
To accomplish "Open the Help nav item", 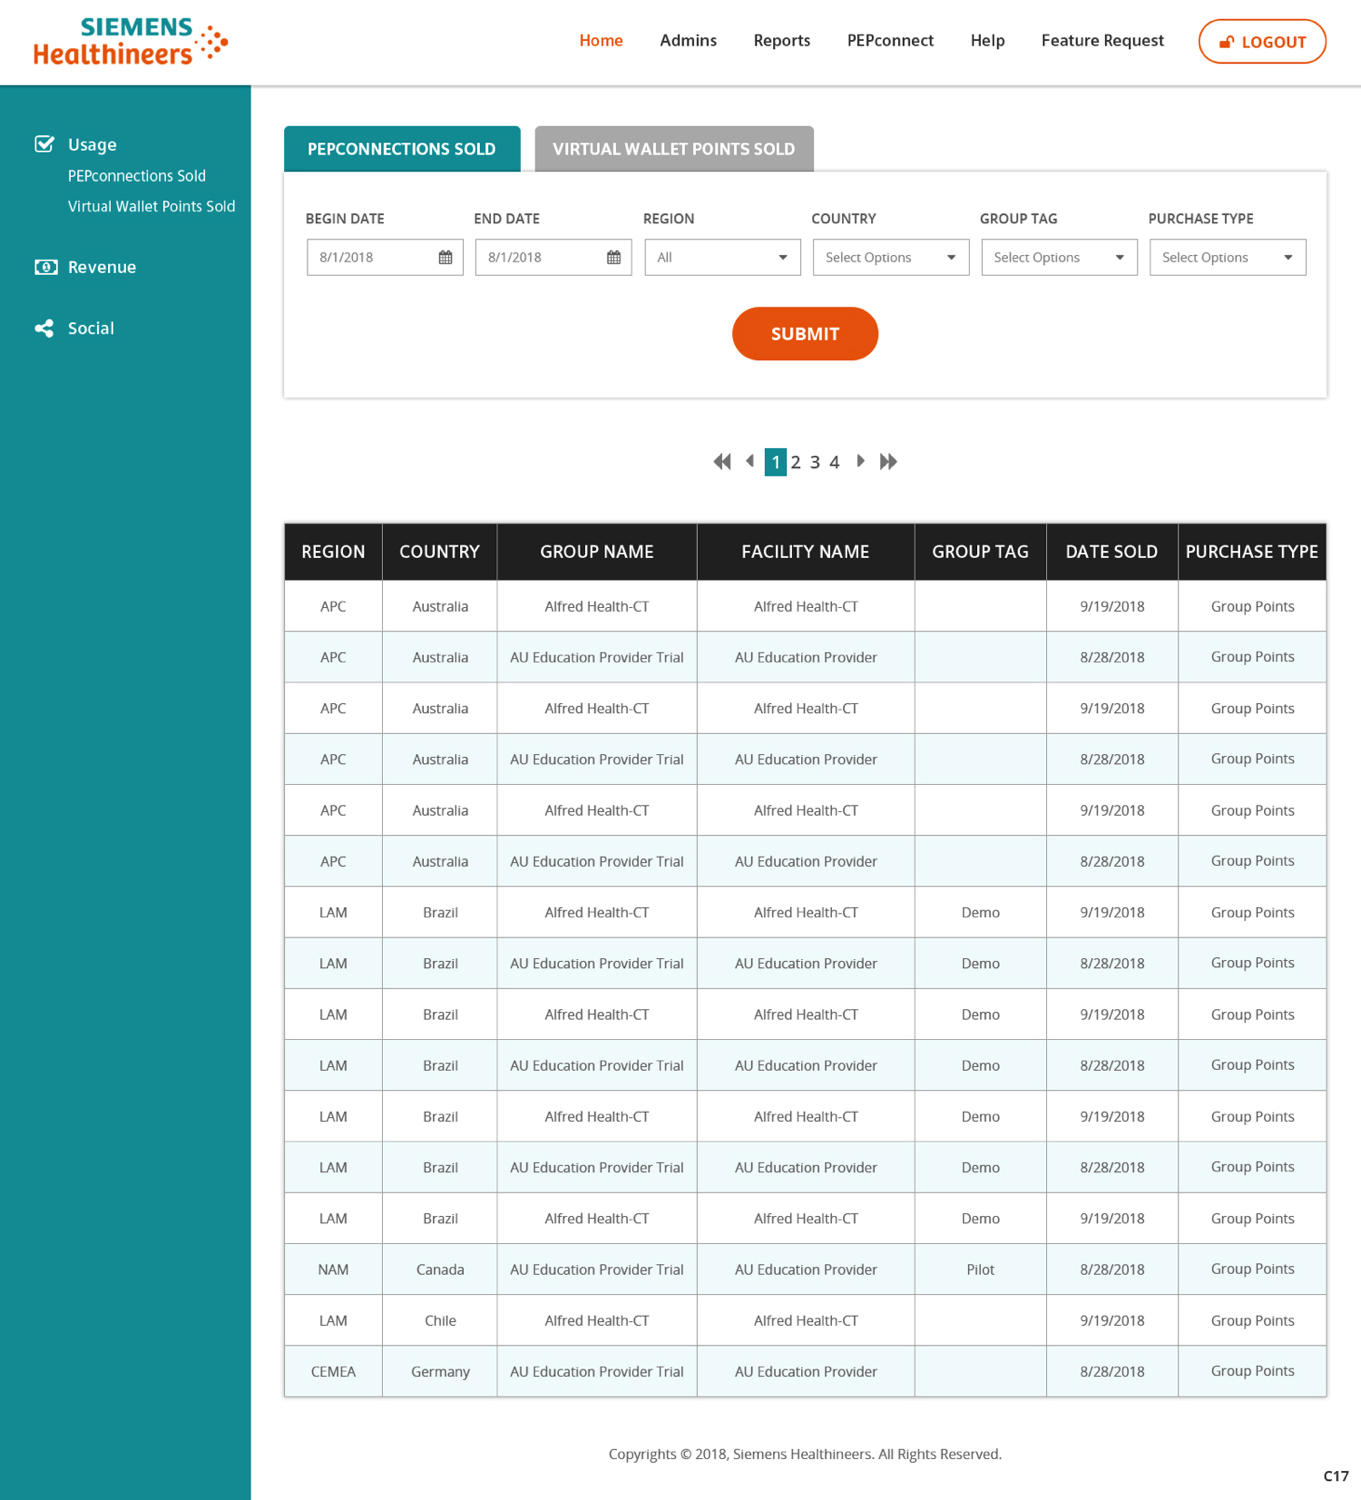I will [x=987, y=41].
